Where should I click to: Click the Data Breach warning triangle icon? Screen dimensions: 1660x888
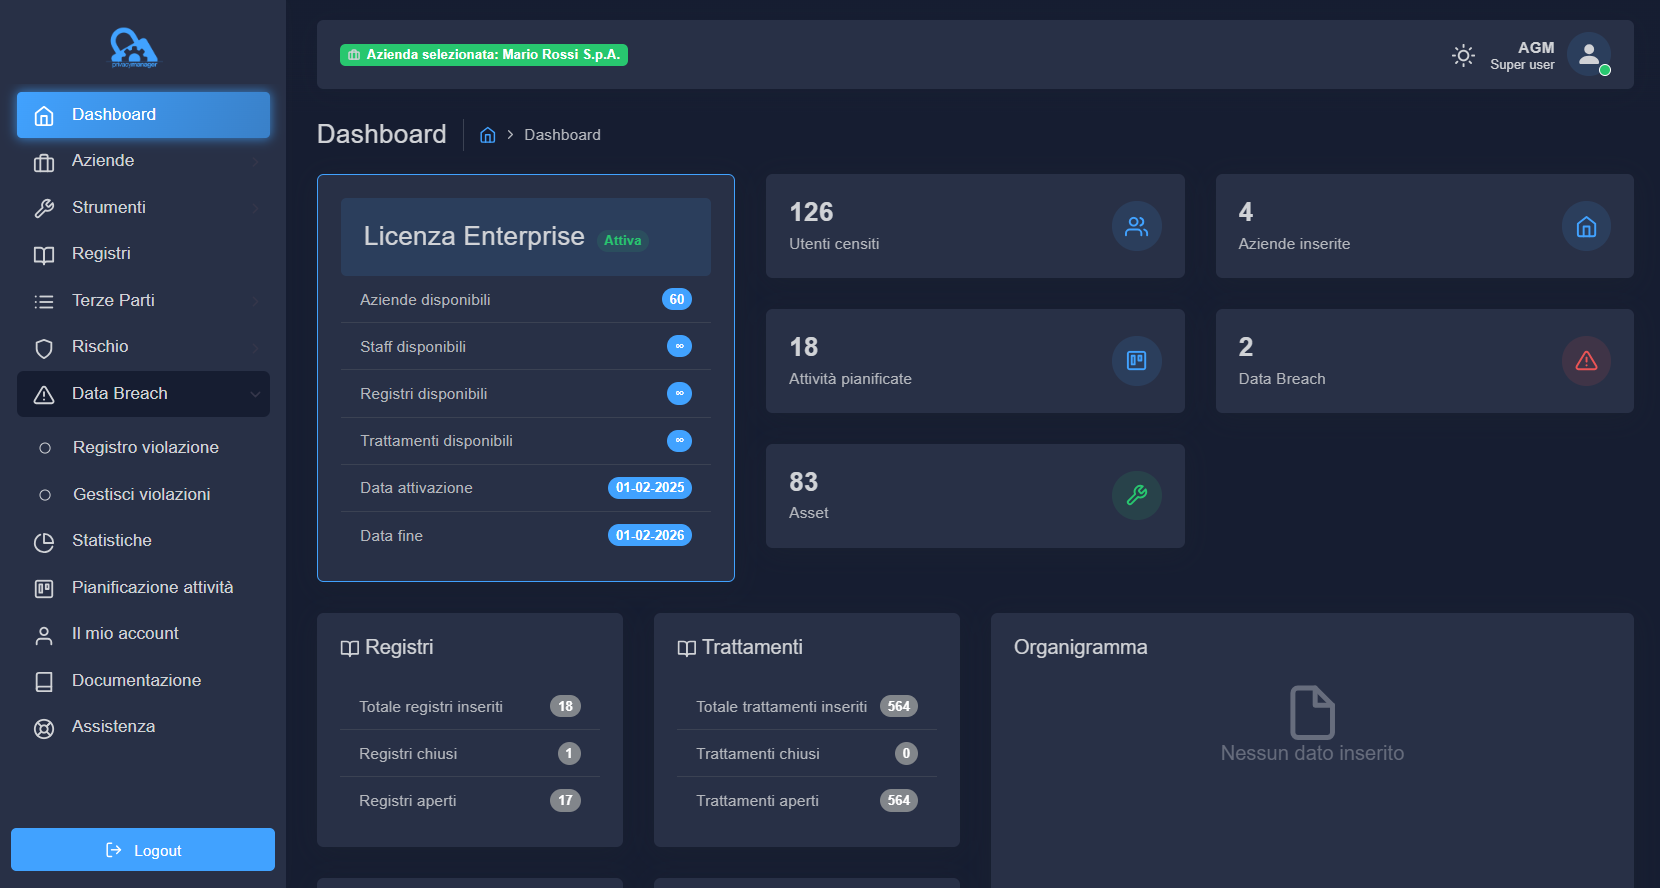[1585, 361]
